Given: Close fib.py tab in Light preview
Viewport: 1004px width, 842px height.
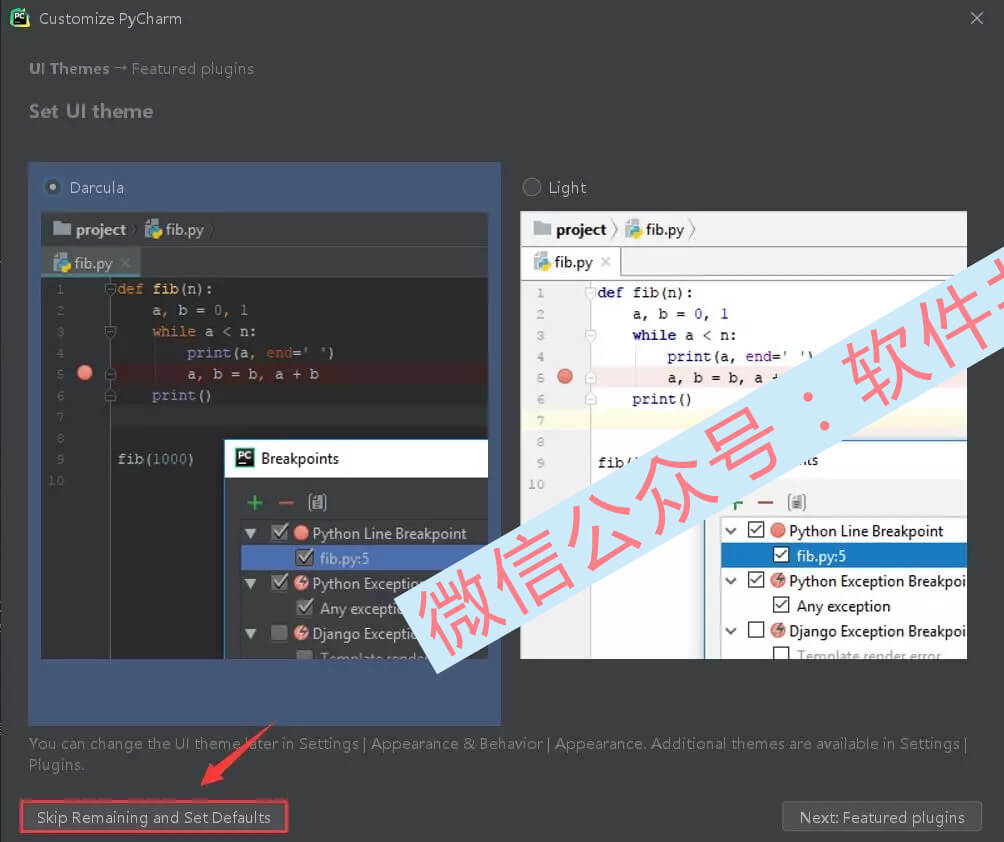Looking at the screenshot, I should [606, 261].
